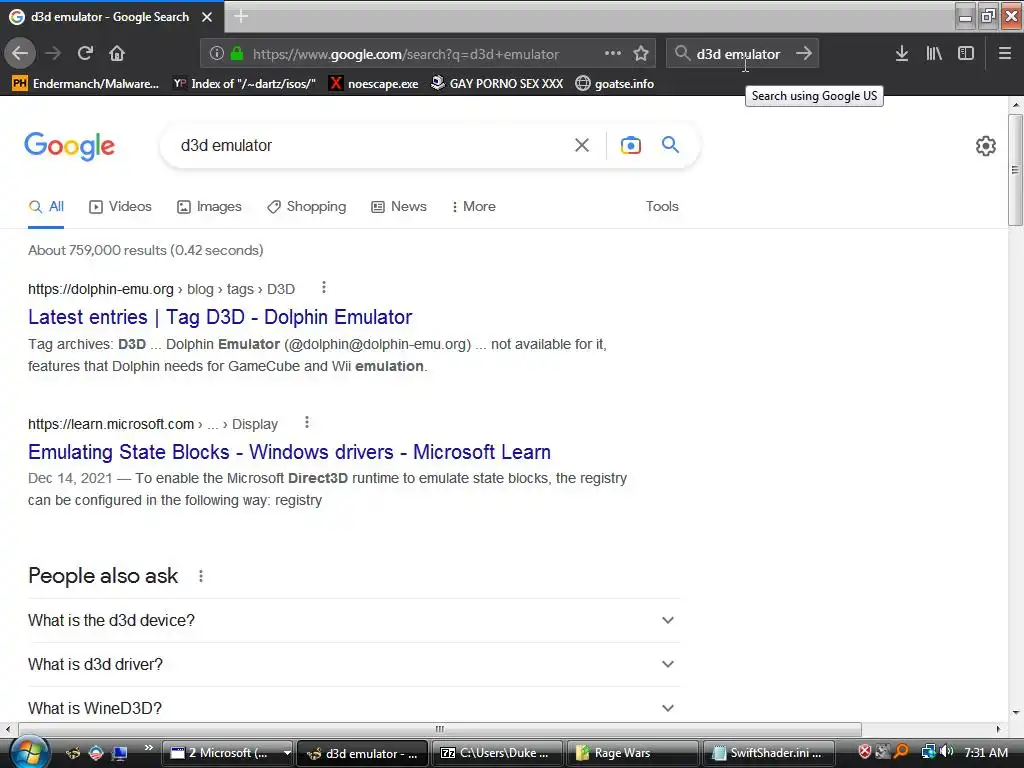Screen dimensions: 1024x768
Task: Open a new browser tab with plus
Action: tap(241, 16)
